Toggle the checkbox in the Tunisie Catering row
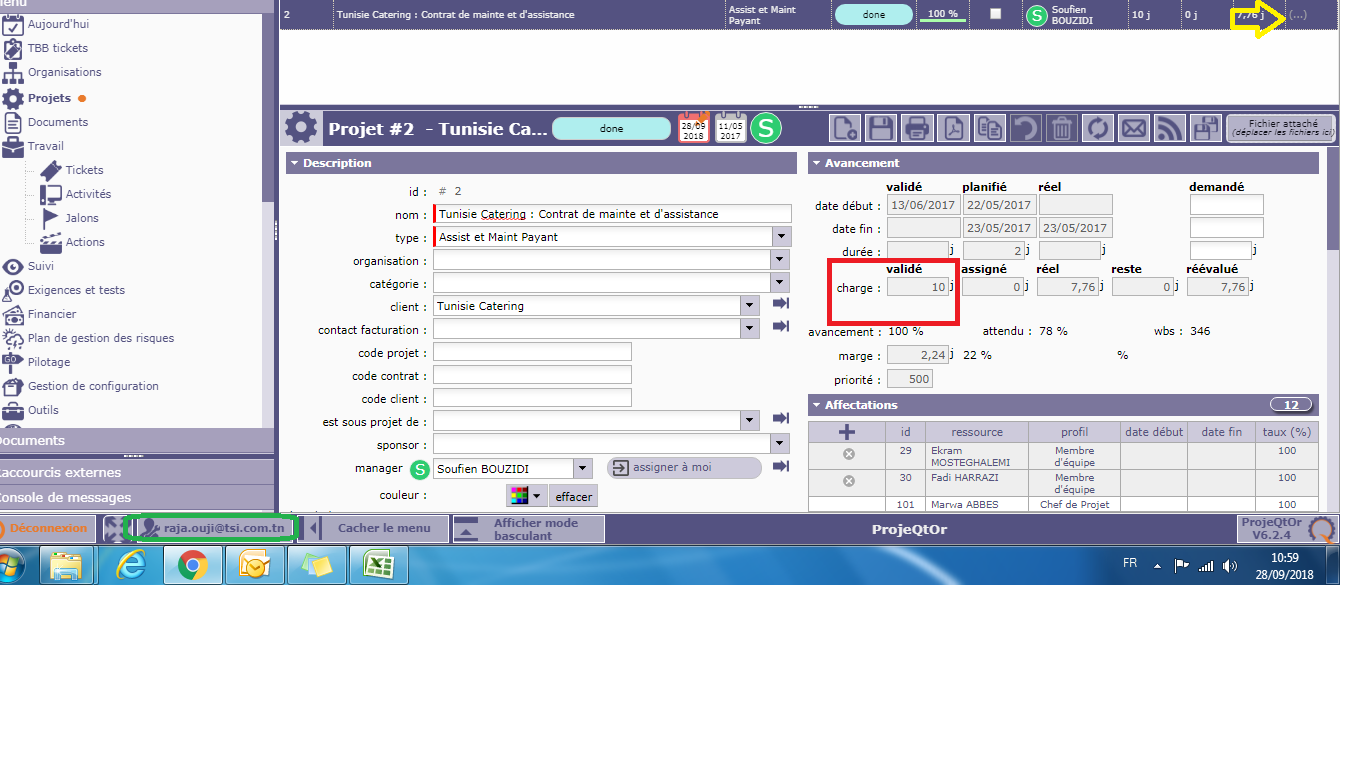Screen dimensions: 1360x768 pos(994,14)
